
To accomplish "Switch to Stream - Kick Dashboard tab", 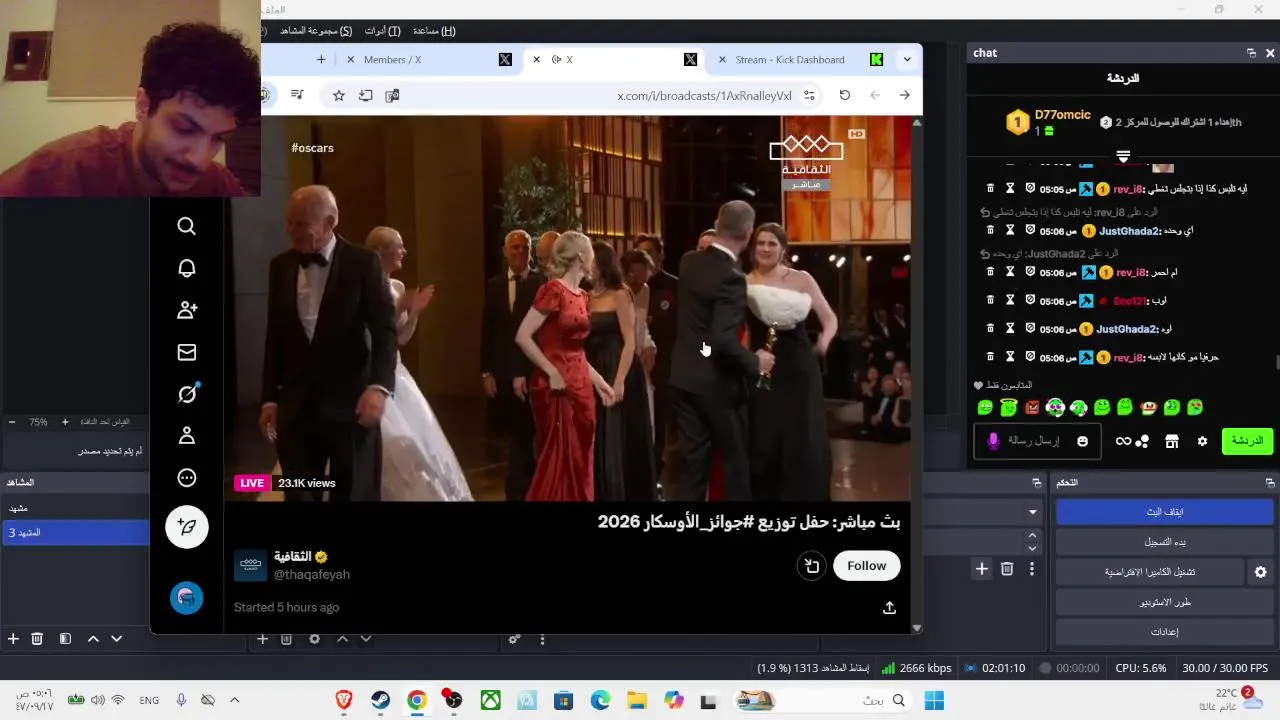I will [x=790, y=60].
